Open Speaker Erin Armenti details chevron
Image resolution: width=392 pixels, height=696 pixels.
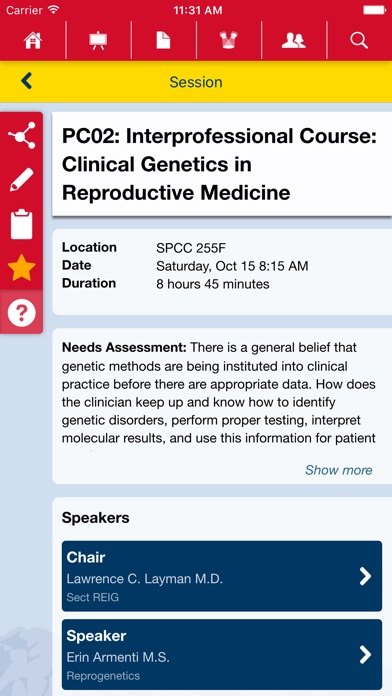coord(365,654)
